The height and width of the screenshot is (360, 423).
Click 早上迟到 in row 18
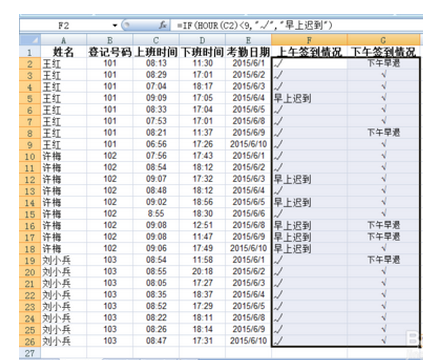[x=292, y=249]
